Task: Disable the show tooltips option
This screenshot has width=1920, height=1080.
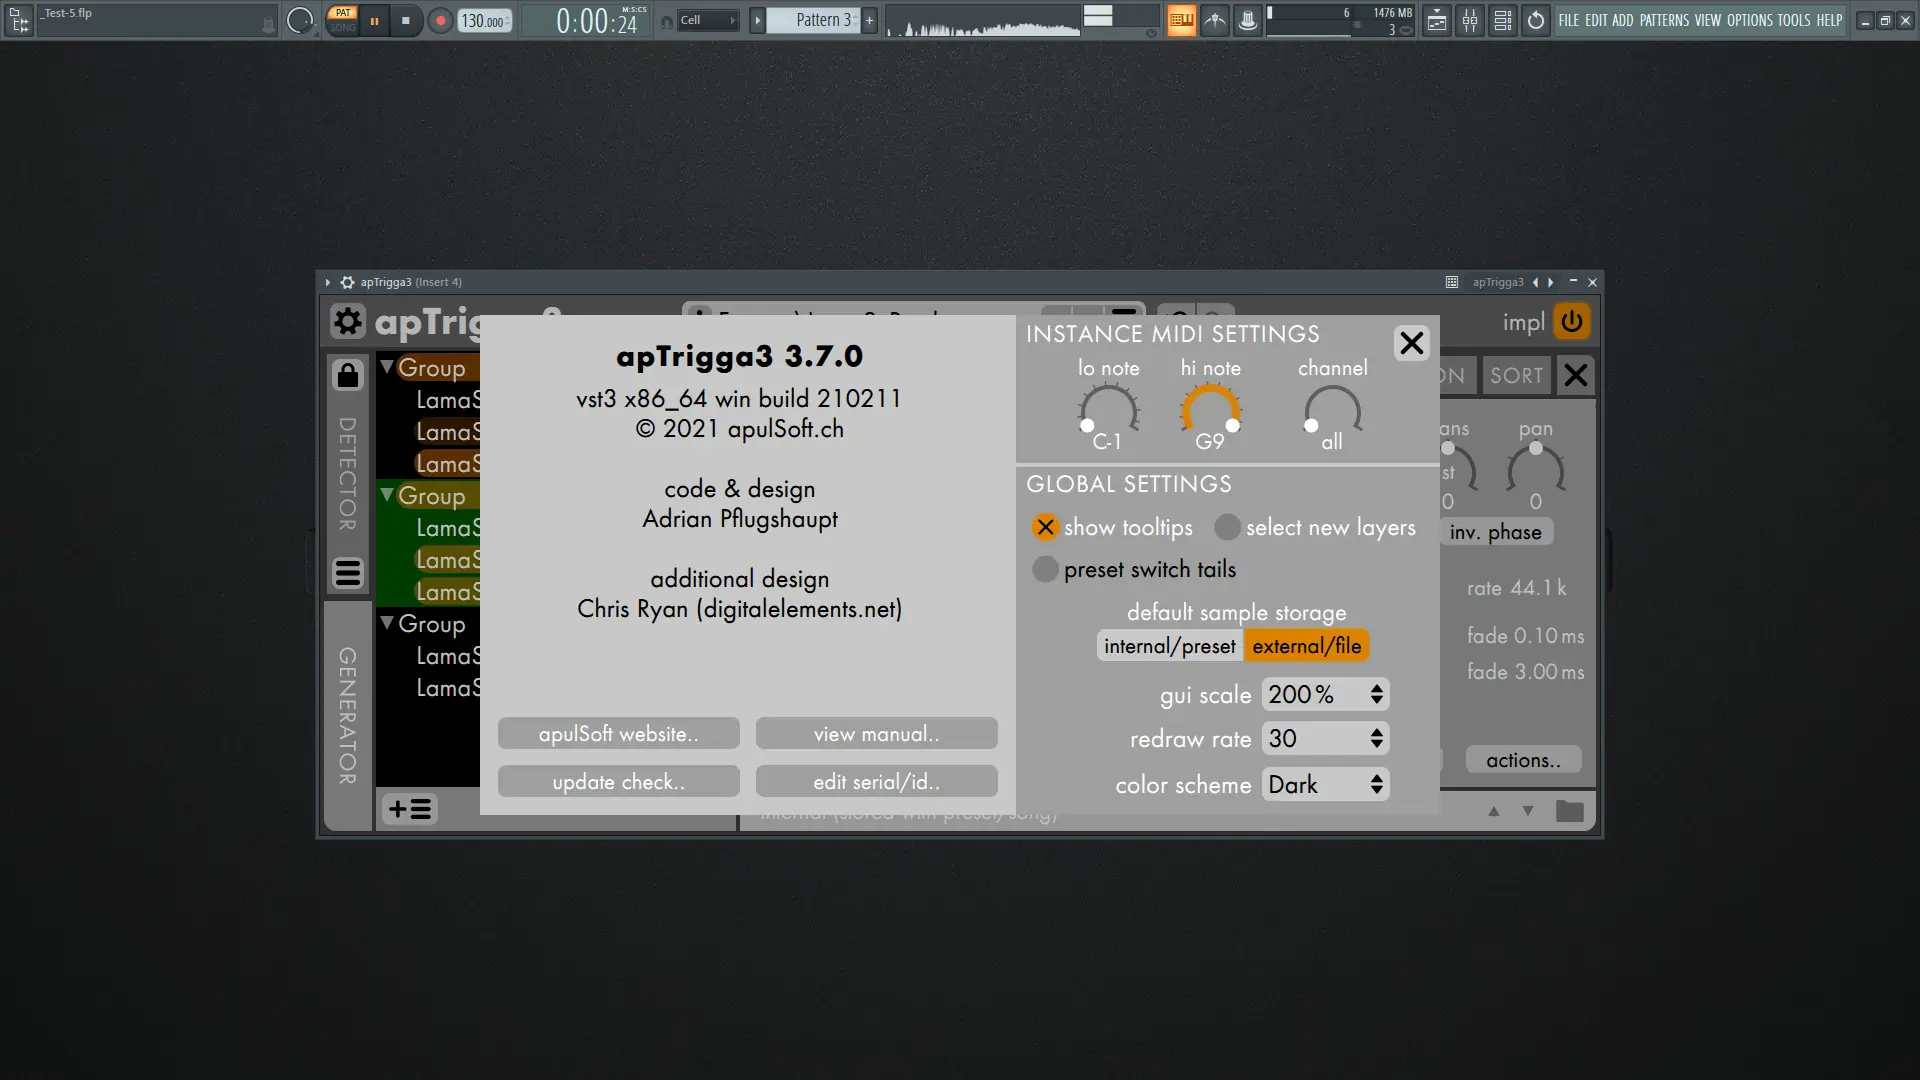Action: tap(1045, 527)
